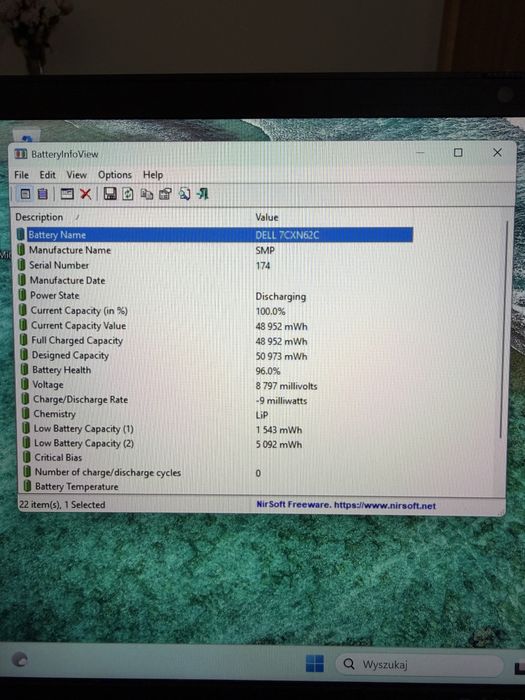The height and width of the screenshot is (700, 525).
Task: Open the View menu
Action: click(77, 175)
